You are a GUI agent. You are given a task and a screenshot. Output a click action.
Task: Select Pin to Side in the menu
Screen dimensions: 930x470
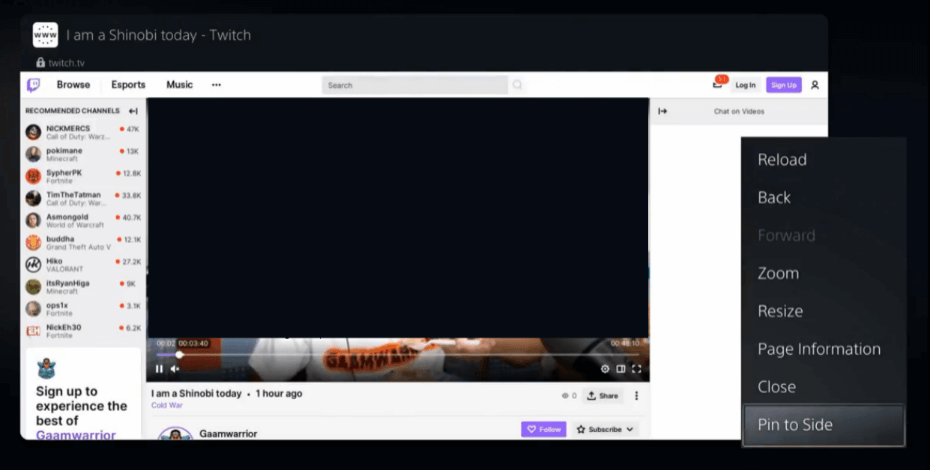coord(824,424)
